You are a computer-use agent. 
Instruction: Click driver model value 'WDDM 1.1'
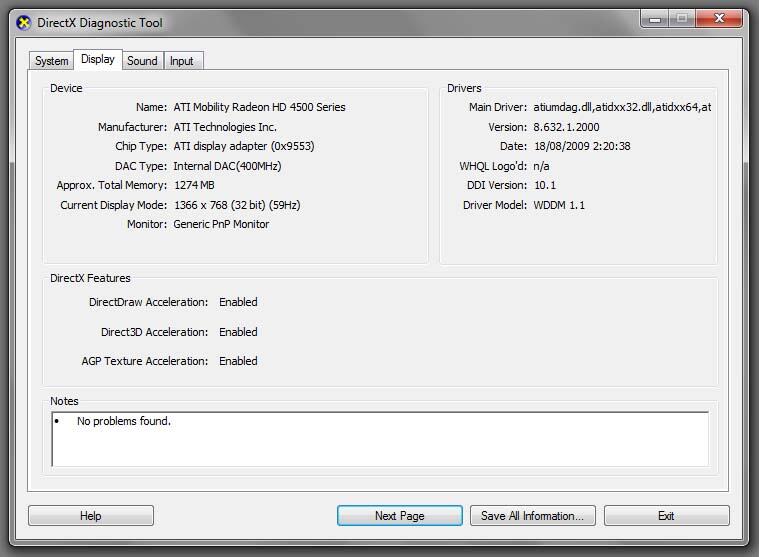(x=559, y=205)
